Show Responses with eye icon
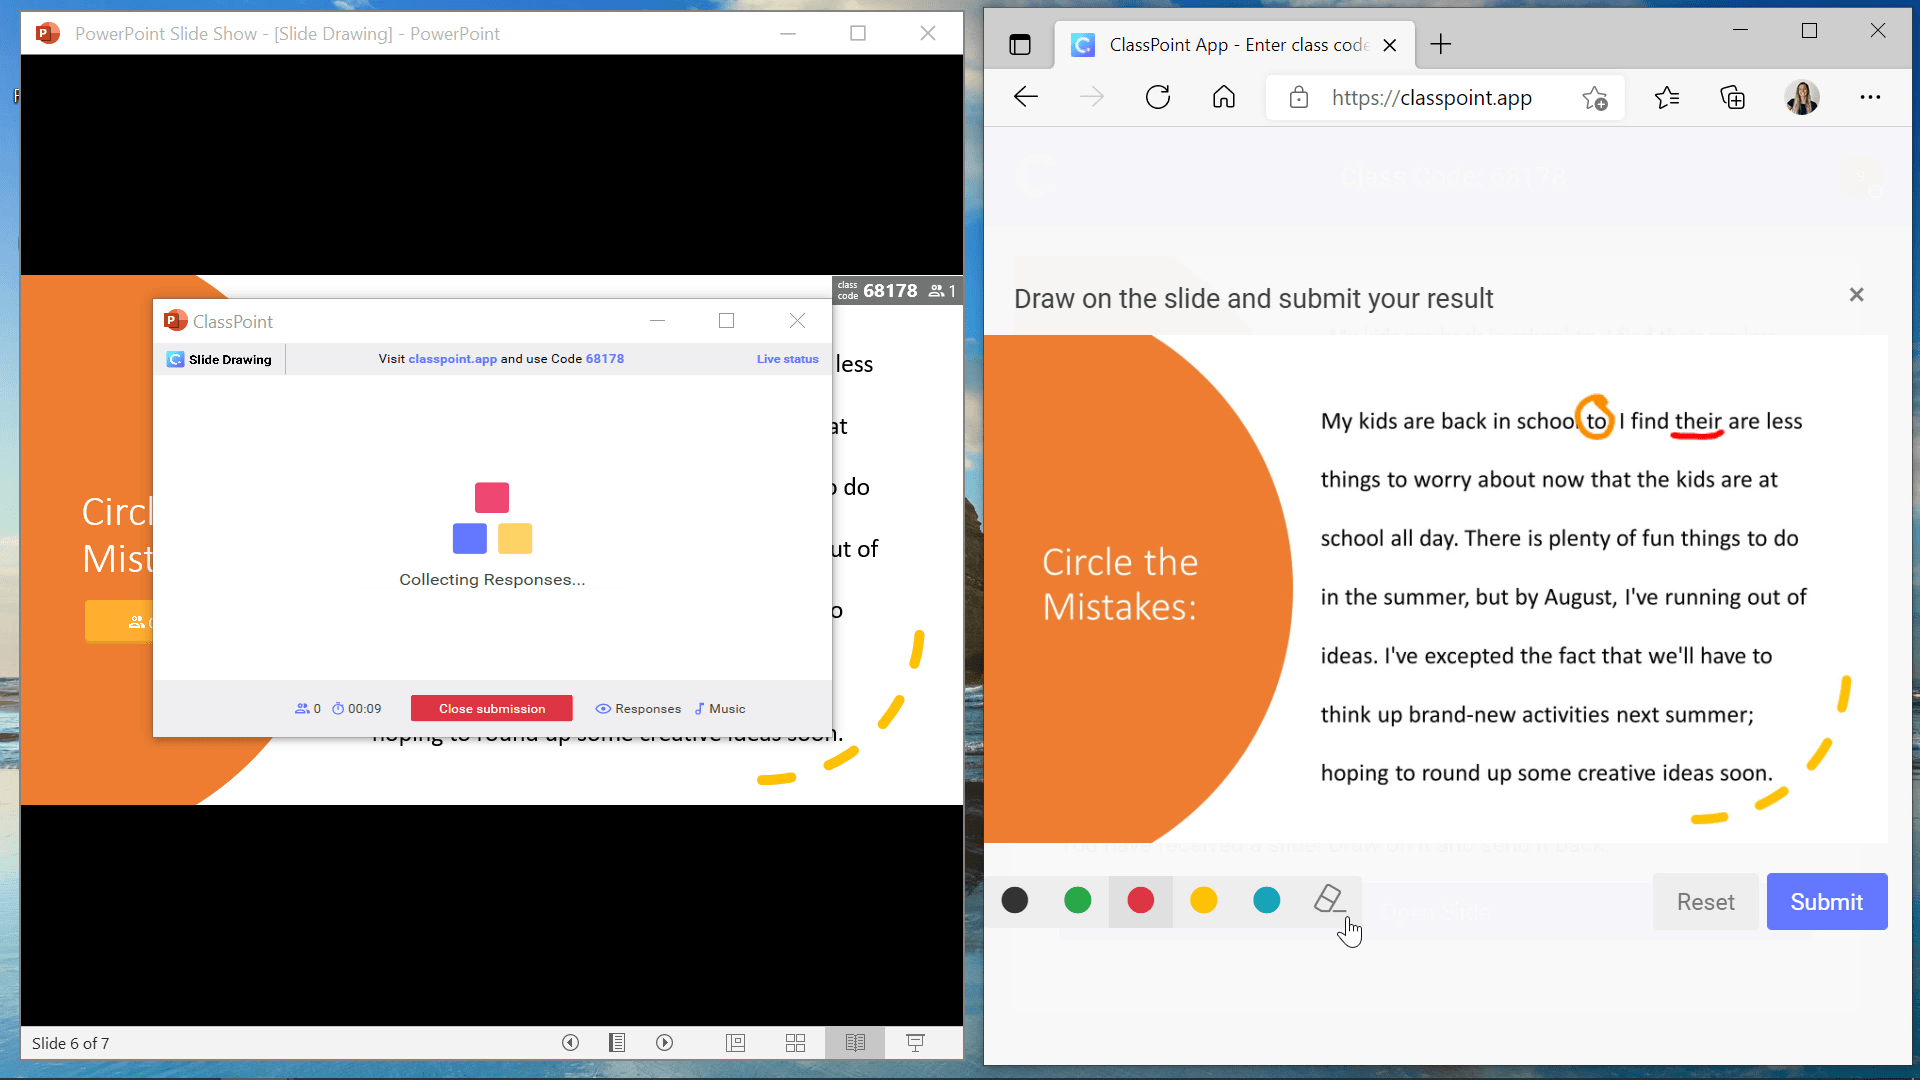This screenshot has width=1920, height=1080. tap(638, 708)
